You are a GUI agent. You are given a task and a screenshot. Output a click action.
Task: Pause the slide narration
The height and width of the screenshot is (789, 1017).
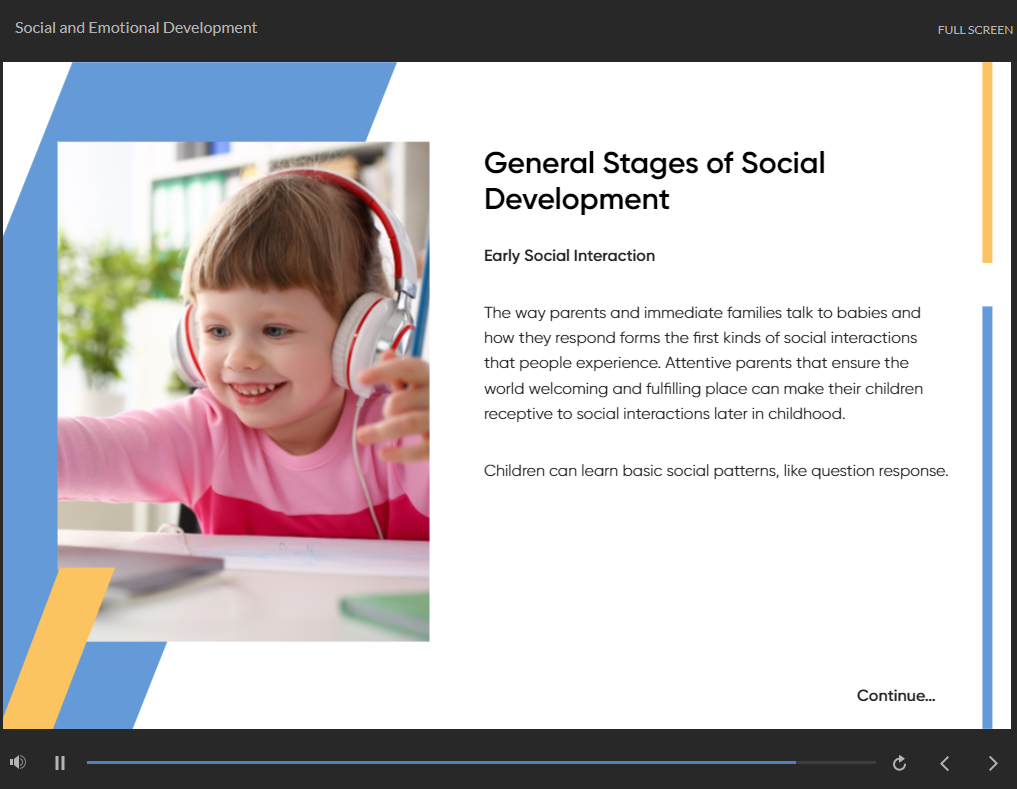59,762
